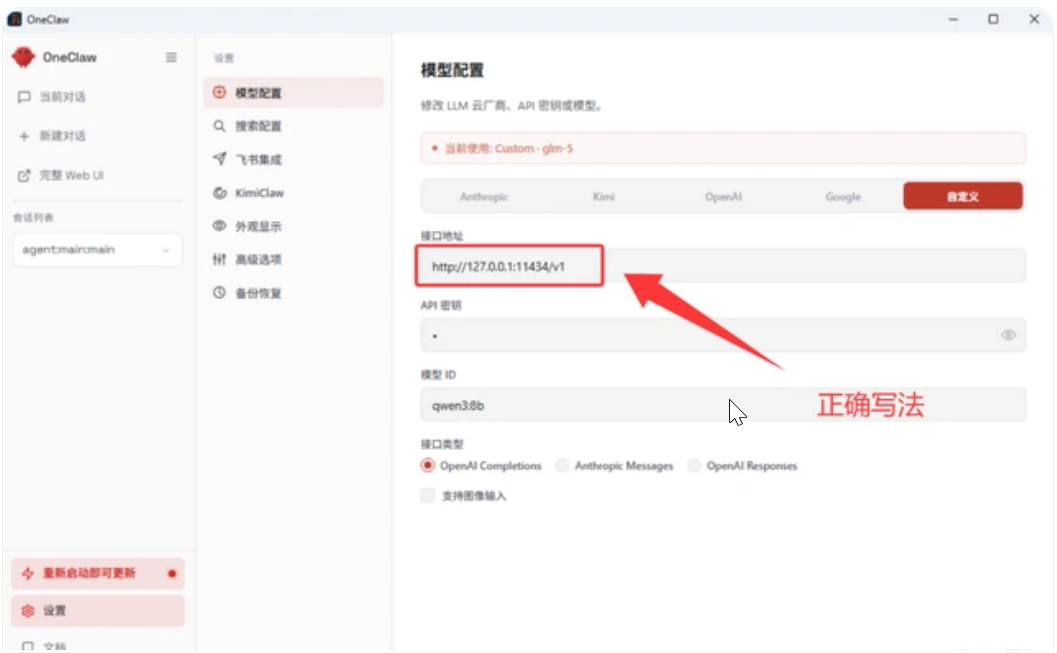Select OpenAI Responses radio button
This screenshot has height=653, width=1057.
click(694, 465)
